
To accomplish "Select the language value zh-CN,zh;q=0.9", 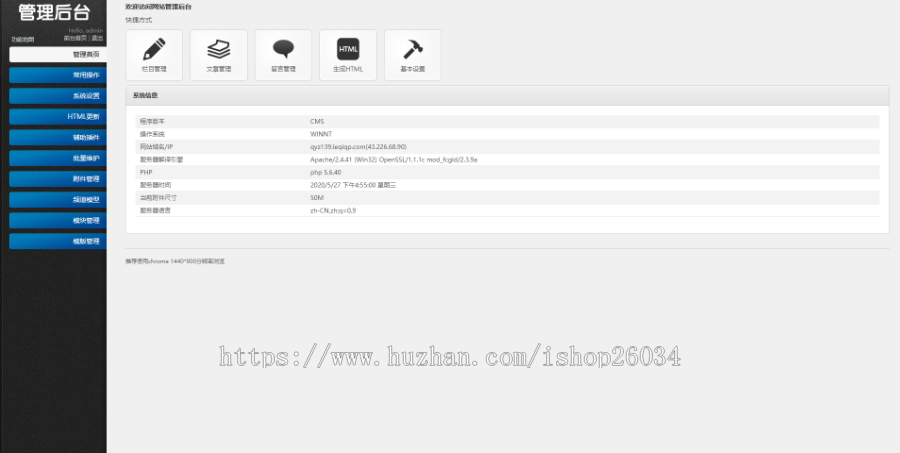I will (x=333, y=211).
